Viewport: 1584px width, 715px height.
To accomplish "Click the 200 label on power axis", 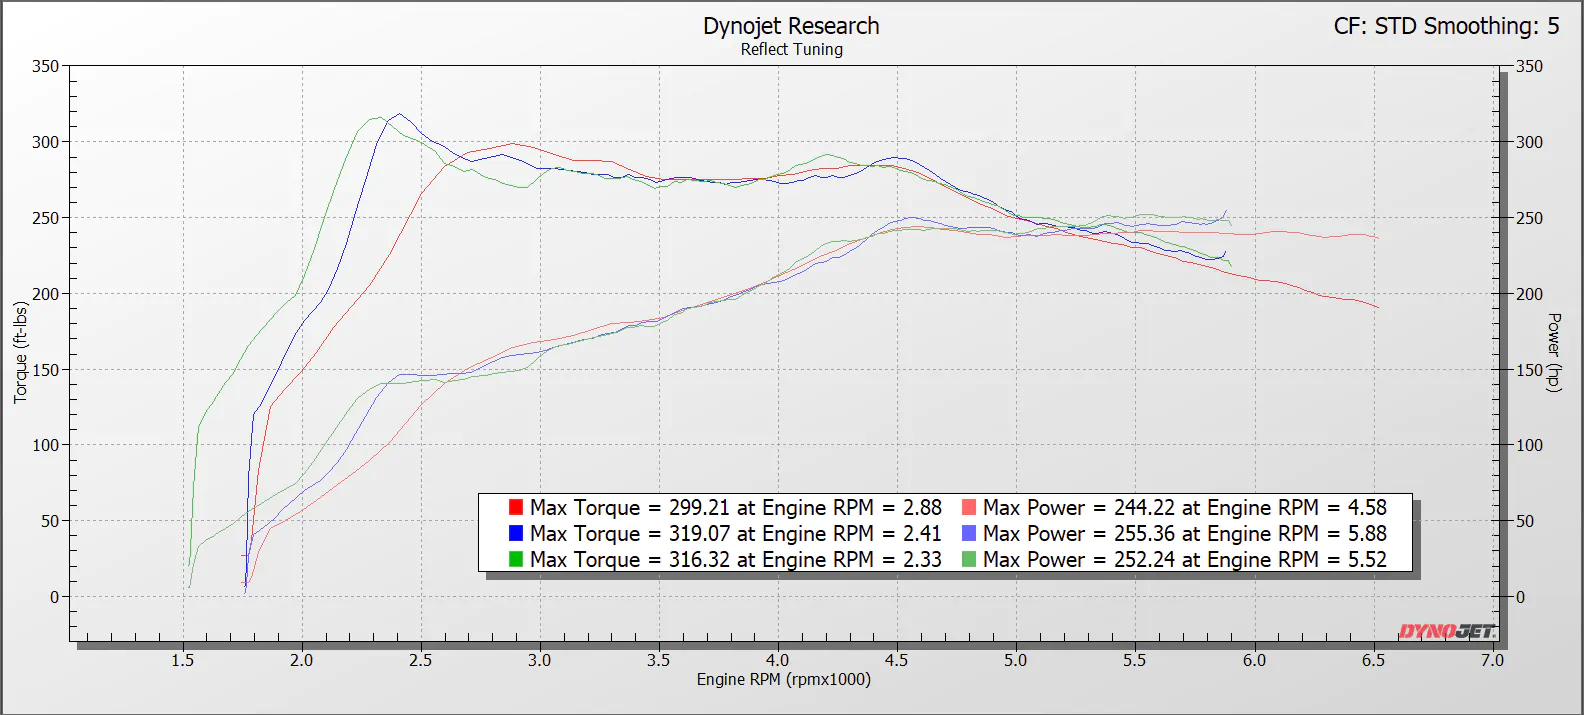I will (x=1530, y=294).
